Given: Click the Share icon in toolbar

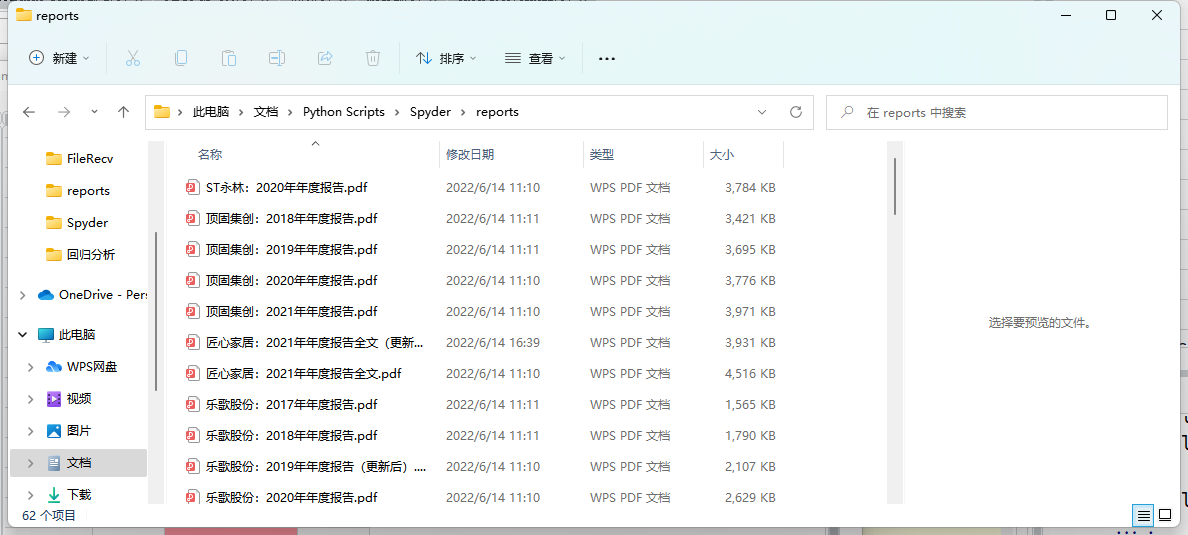Looking at the screenshot, I should point(325,58).
